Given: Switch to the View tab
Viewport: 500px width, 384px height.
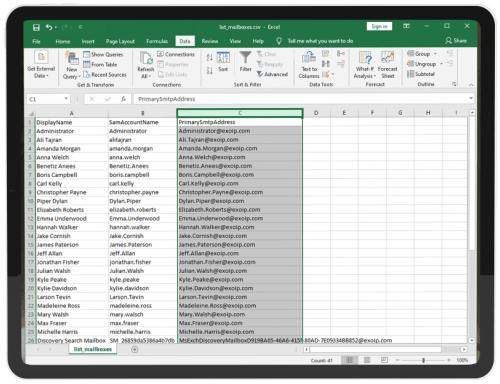Looking at the screenshot, I should [235, 41].
